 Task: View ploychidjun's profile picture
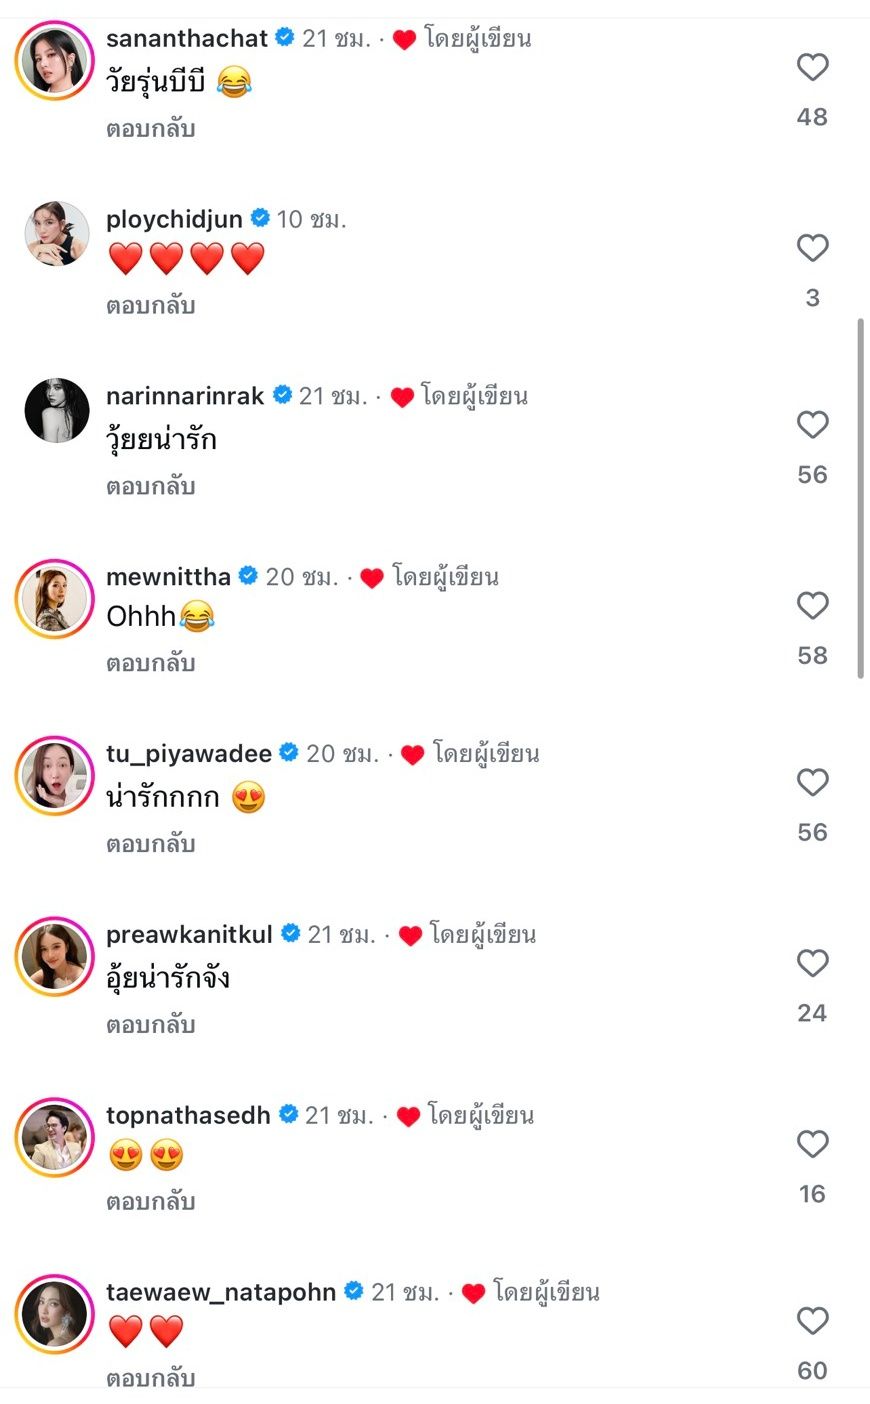point(56,234)
